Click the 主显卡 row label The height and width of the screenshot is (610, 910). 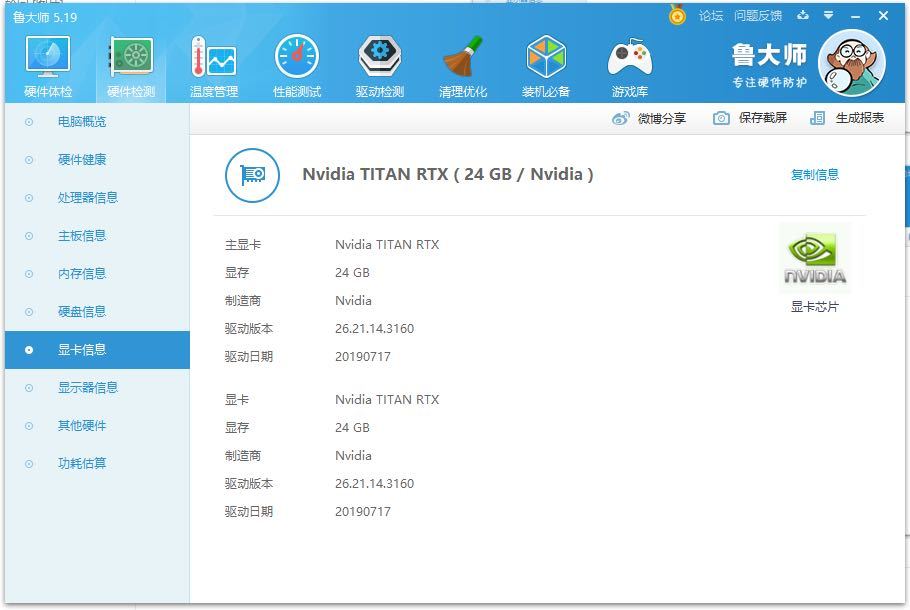tap(243, 245)
